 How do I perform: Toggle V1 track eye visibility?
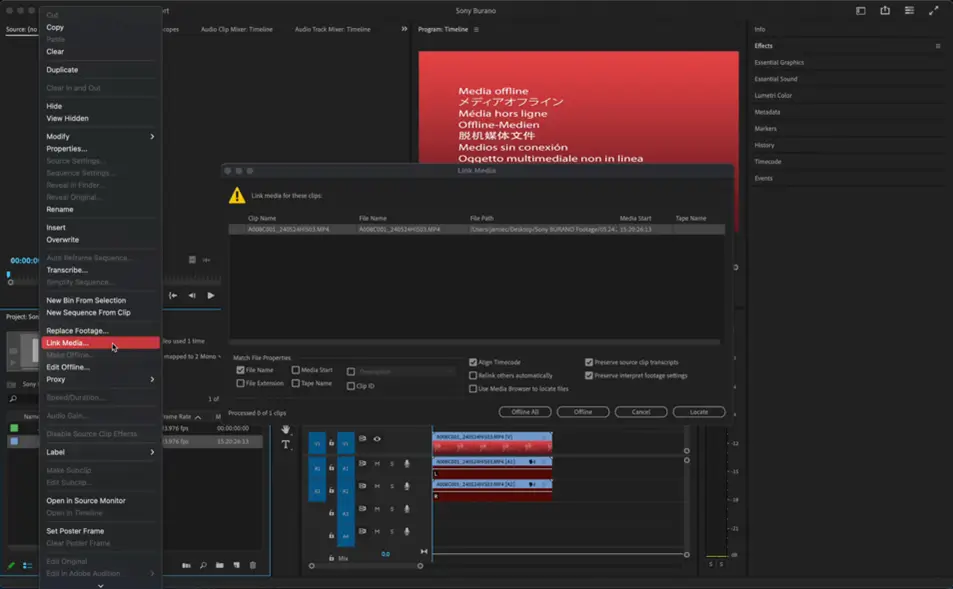[x=377, y=439]
